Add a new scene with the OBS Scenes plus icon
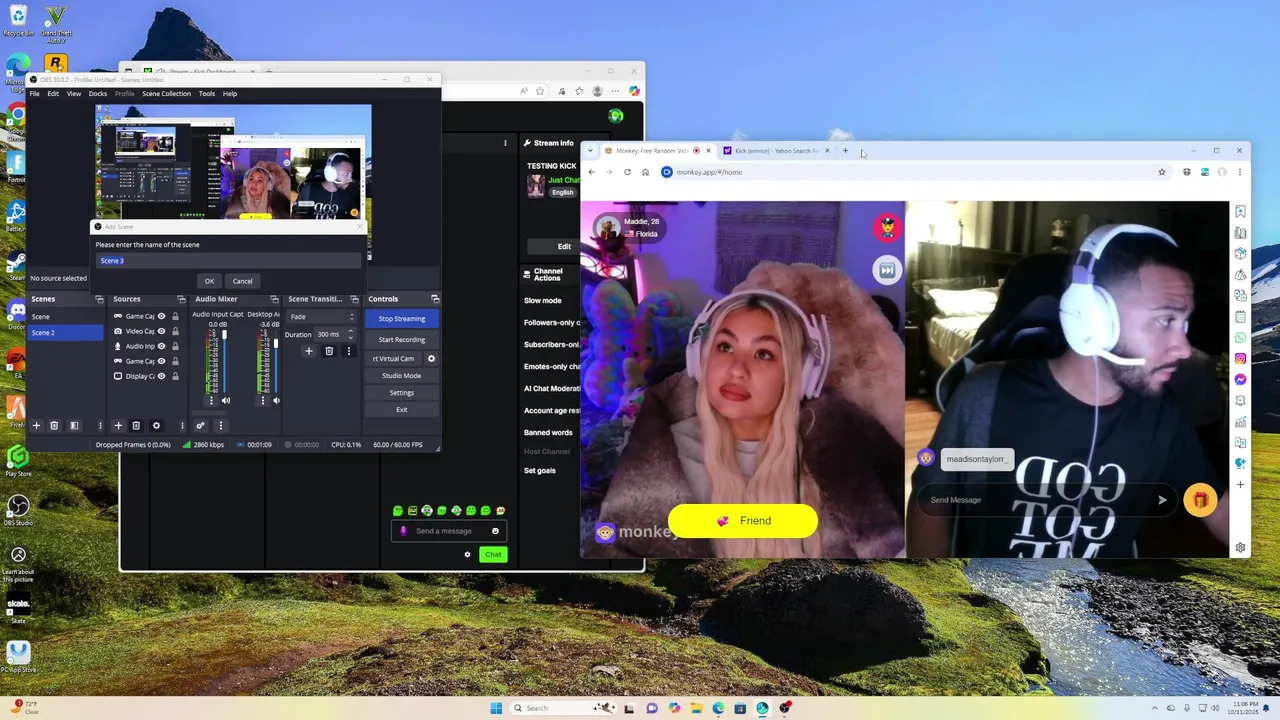 [36, 425]
